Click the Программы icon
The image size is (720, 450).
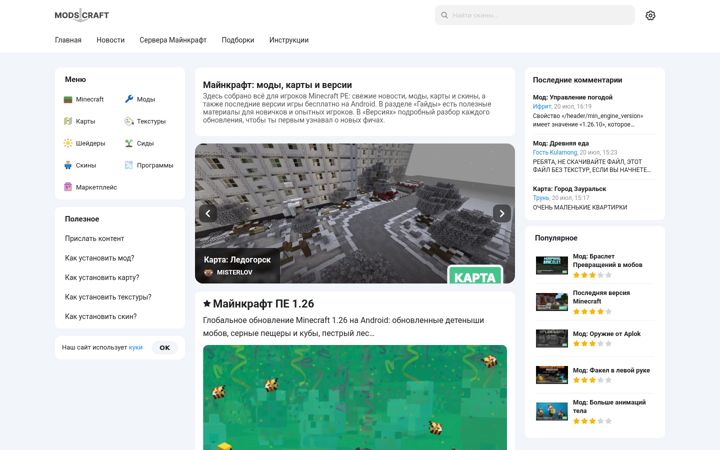129,165
